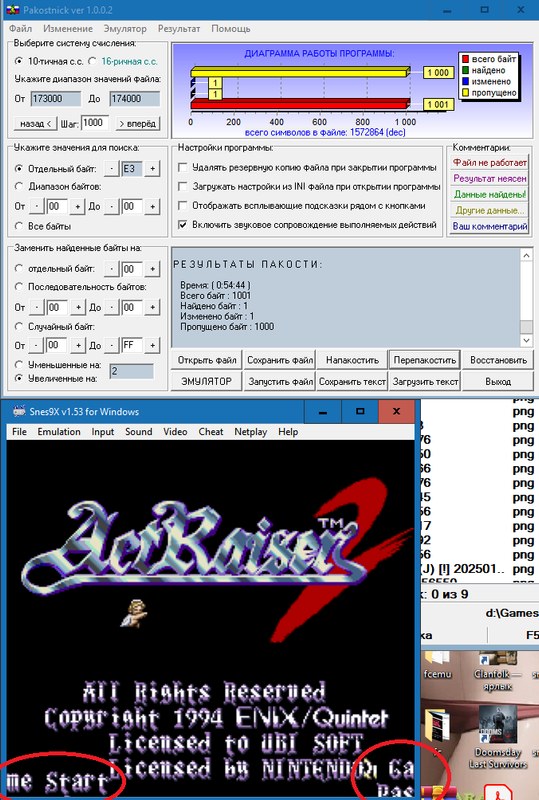Open the Результат menu
The width and height of the screenshot is (539, 800).
[x=179, y=29]
